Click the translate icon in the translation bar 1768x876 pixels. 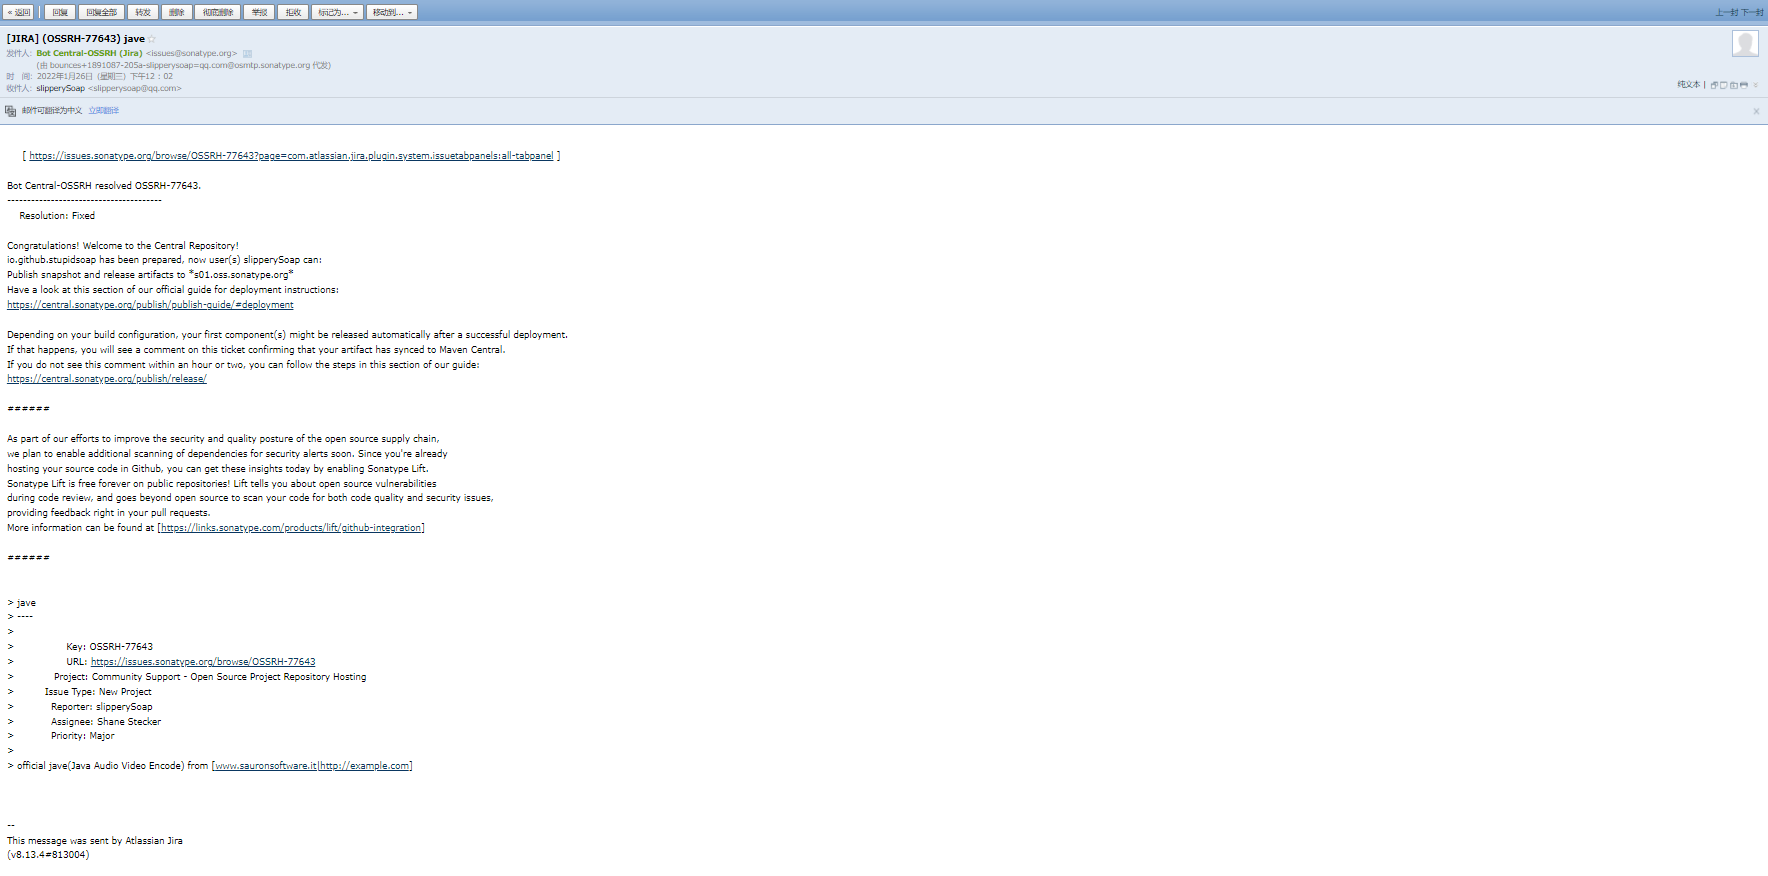10,111
